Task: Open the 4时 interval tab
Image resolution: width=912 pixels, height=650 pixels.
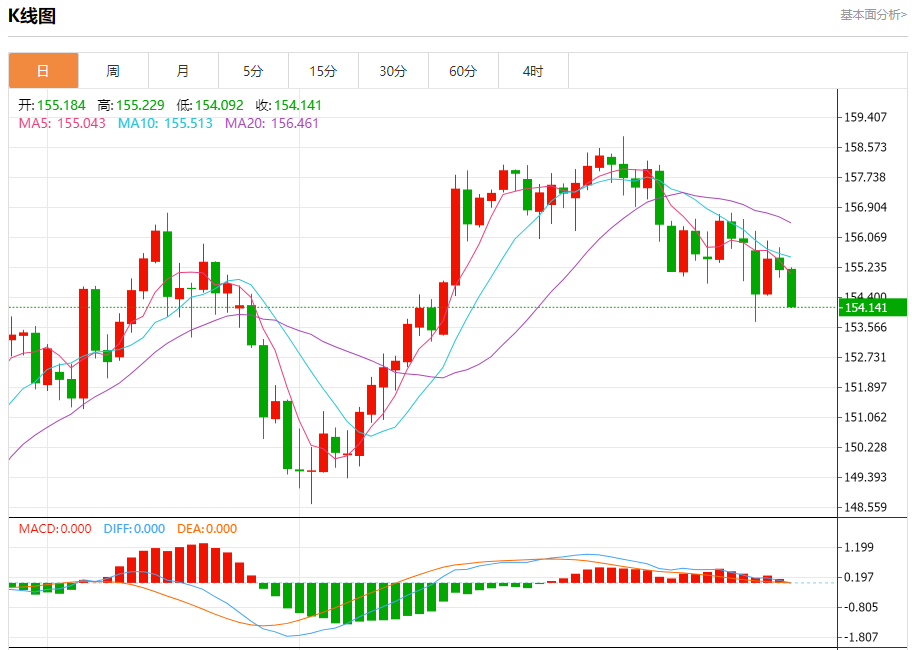Action: 533,71
